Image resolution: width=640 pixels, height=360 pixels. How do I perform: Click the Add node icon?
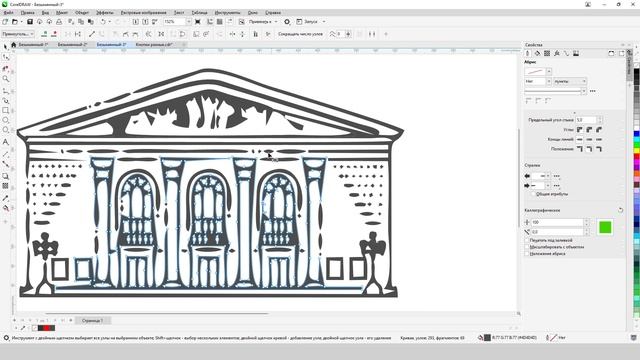[x=44, y=34]
